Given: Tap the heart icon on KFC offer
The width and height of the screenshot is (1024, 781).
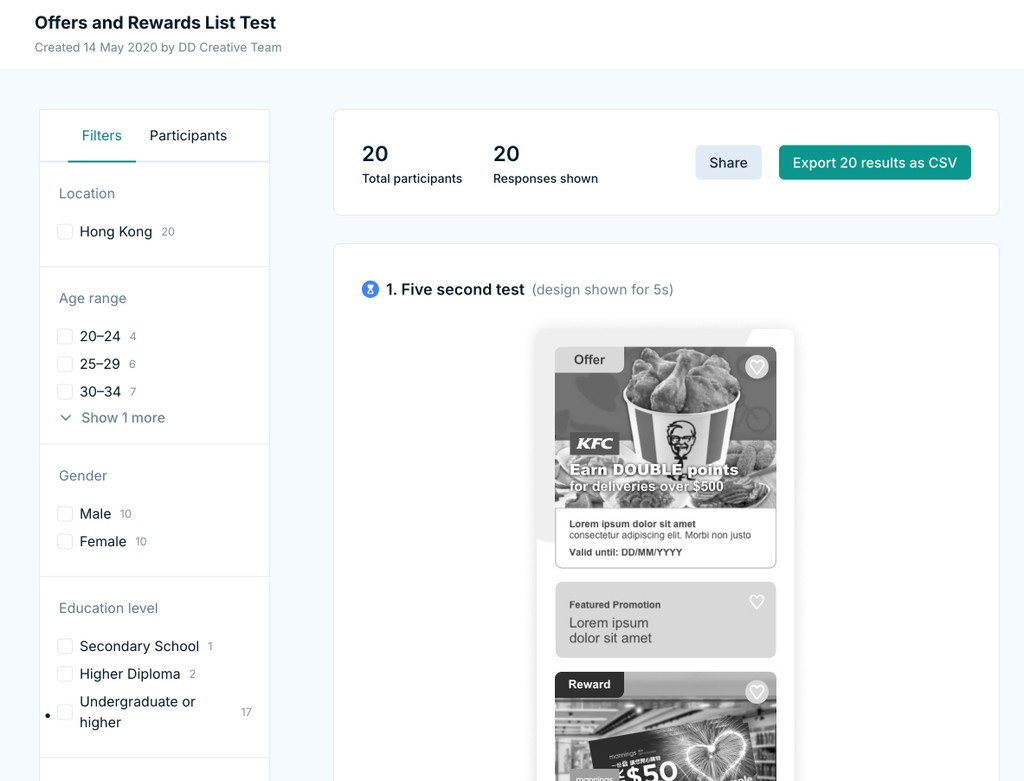Looking at the screenshot, I should click(757, 367).
